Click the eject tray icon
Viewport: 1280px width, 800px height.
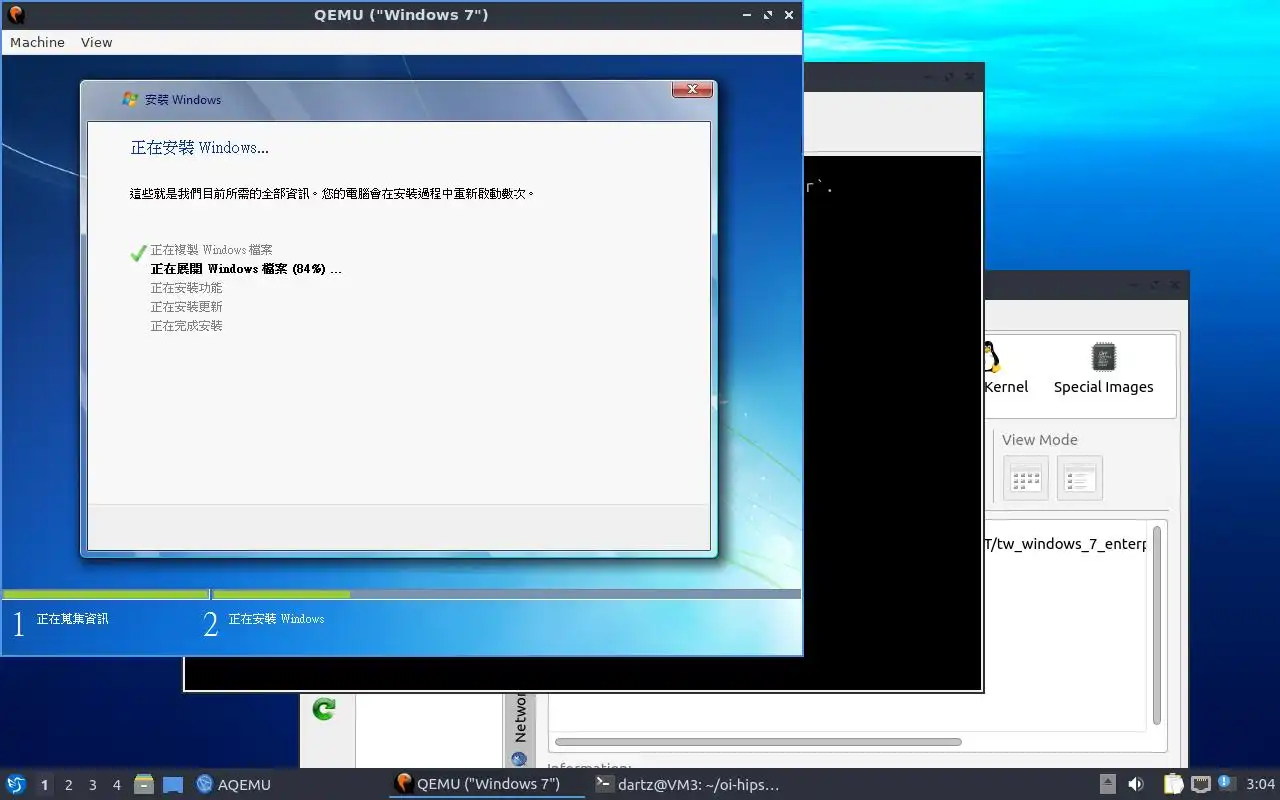(x=1108, y=784)
